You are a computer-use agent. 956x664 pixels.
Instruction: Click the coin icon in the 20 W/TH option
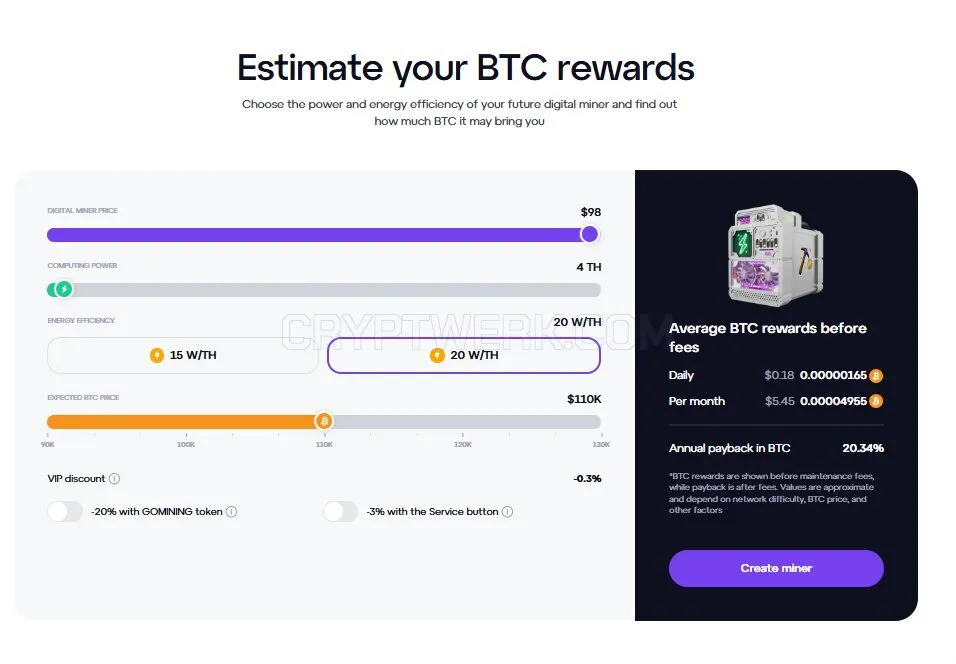(x=437, y=355)
